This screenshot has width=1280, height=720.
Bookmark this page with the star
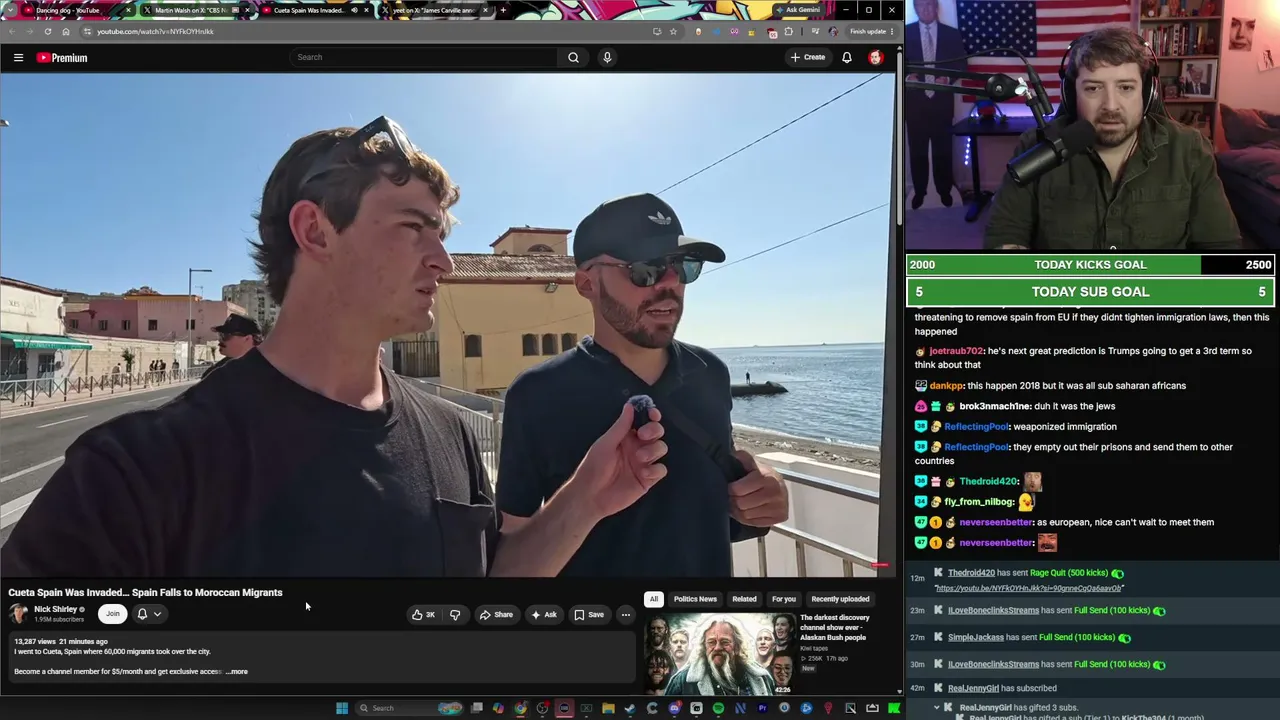click(673, 31)
